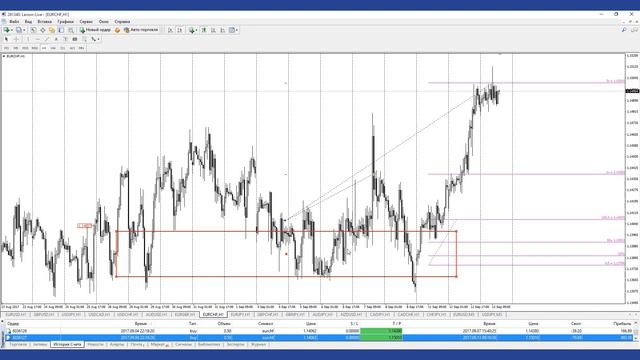Click the New Chart toolbar icon
This screenshot has width=640, height=360.
6,30
